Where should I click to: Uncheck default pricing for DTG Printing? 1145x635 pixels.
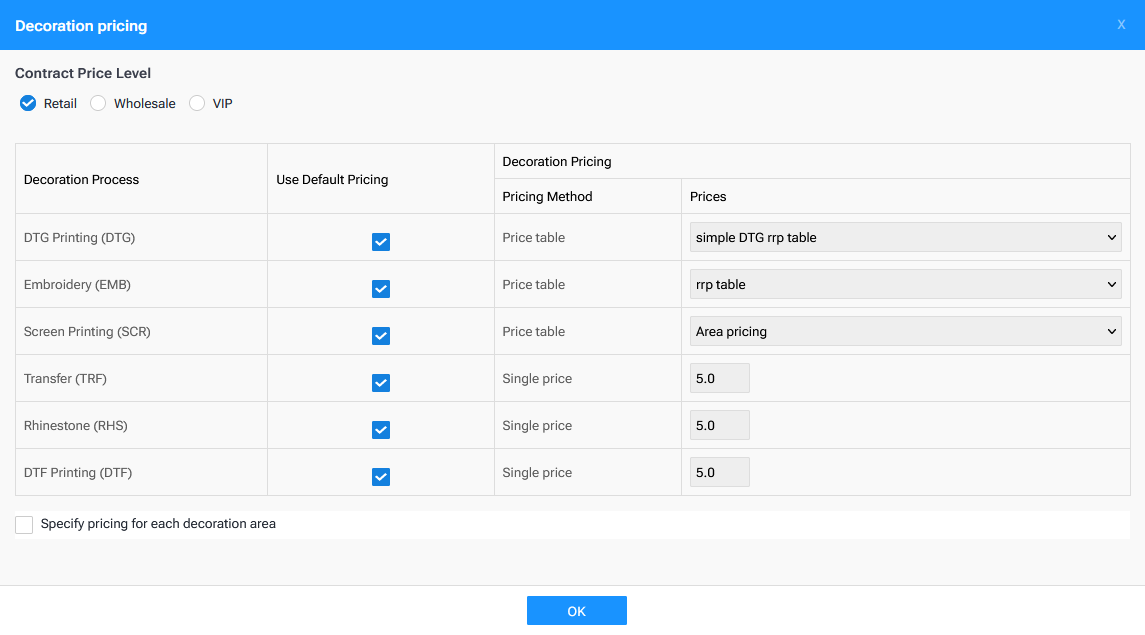[381, 241]
